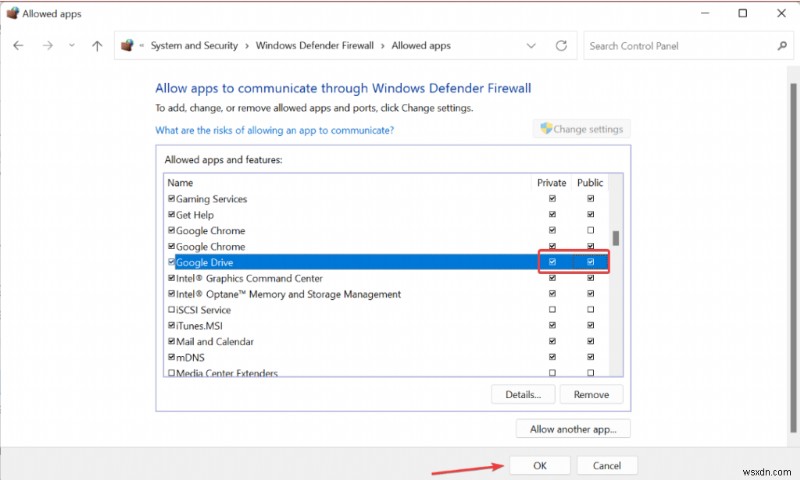Click OK to confirm firewall changes
The image size is (800, 480).
(540, 465)
